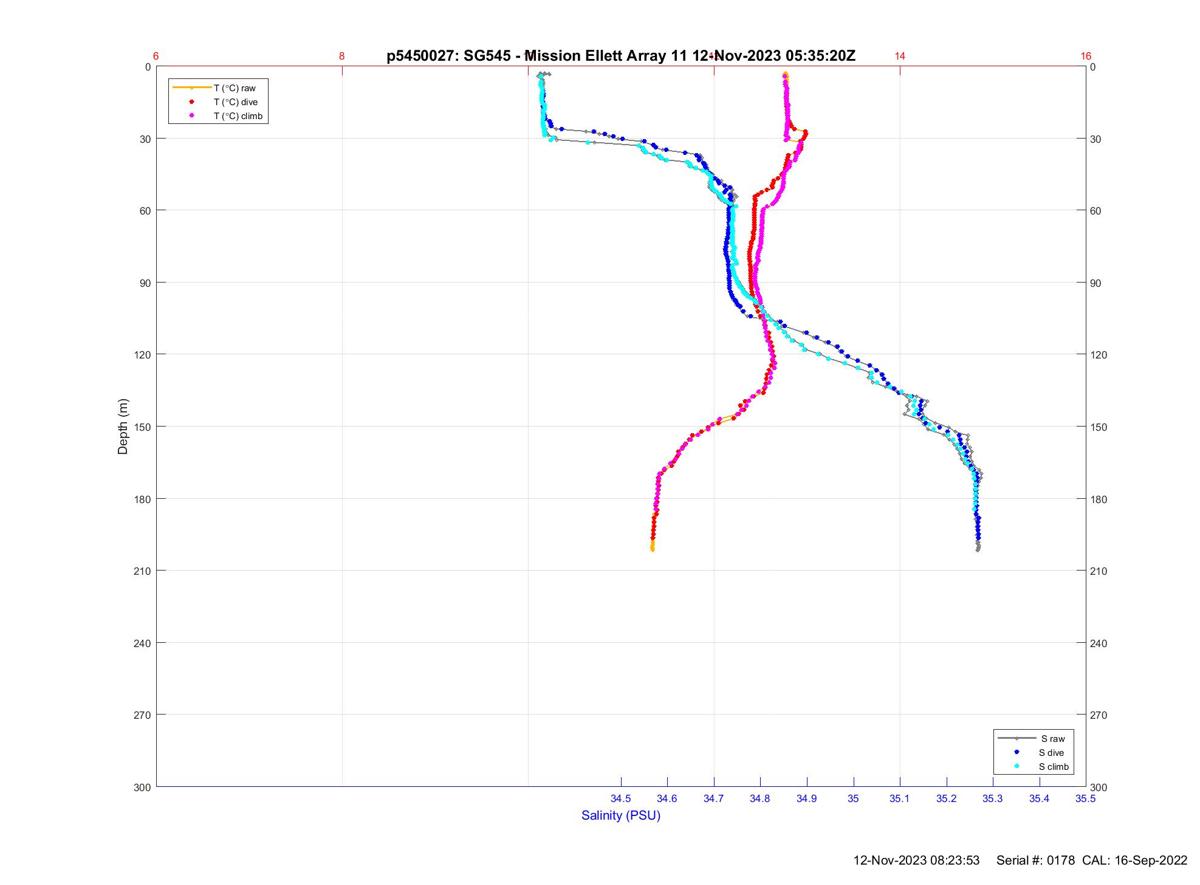Click the 34.7 salinity tick label
This screenshot has height=885, width=1200.
(x=714, y=798)
